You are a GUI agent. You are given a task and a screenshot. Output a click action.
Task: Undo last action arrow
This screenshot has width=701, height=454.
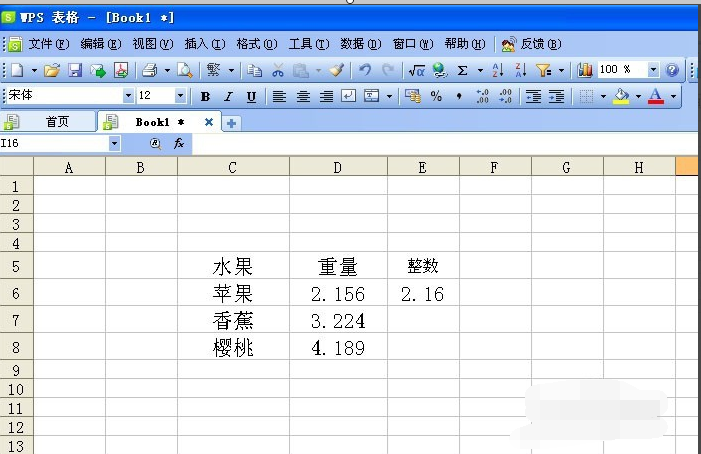[x=365, y=70]
